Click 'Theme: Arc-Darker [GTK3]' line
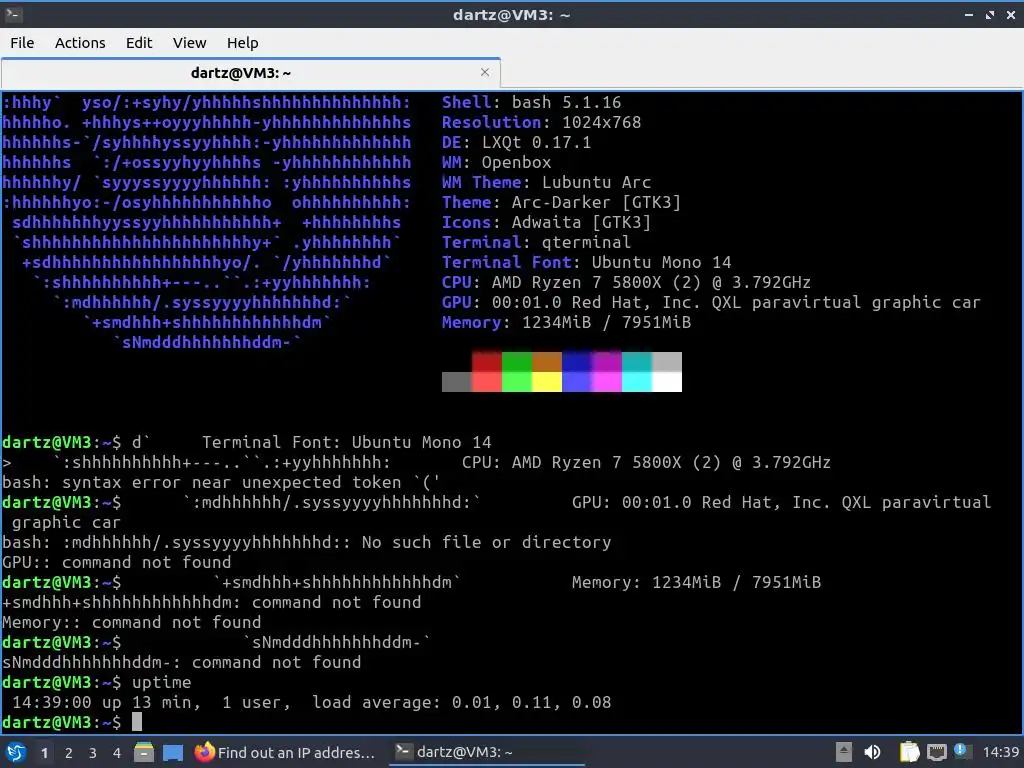Viewport: 1024px width, 768px height. coord(562,202)
